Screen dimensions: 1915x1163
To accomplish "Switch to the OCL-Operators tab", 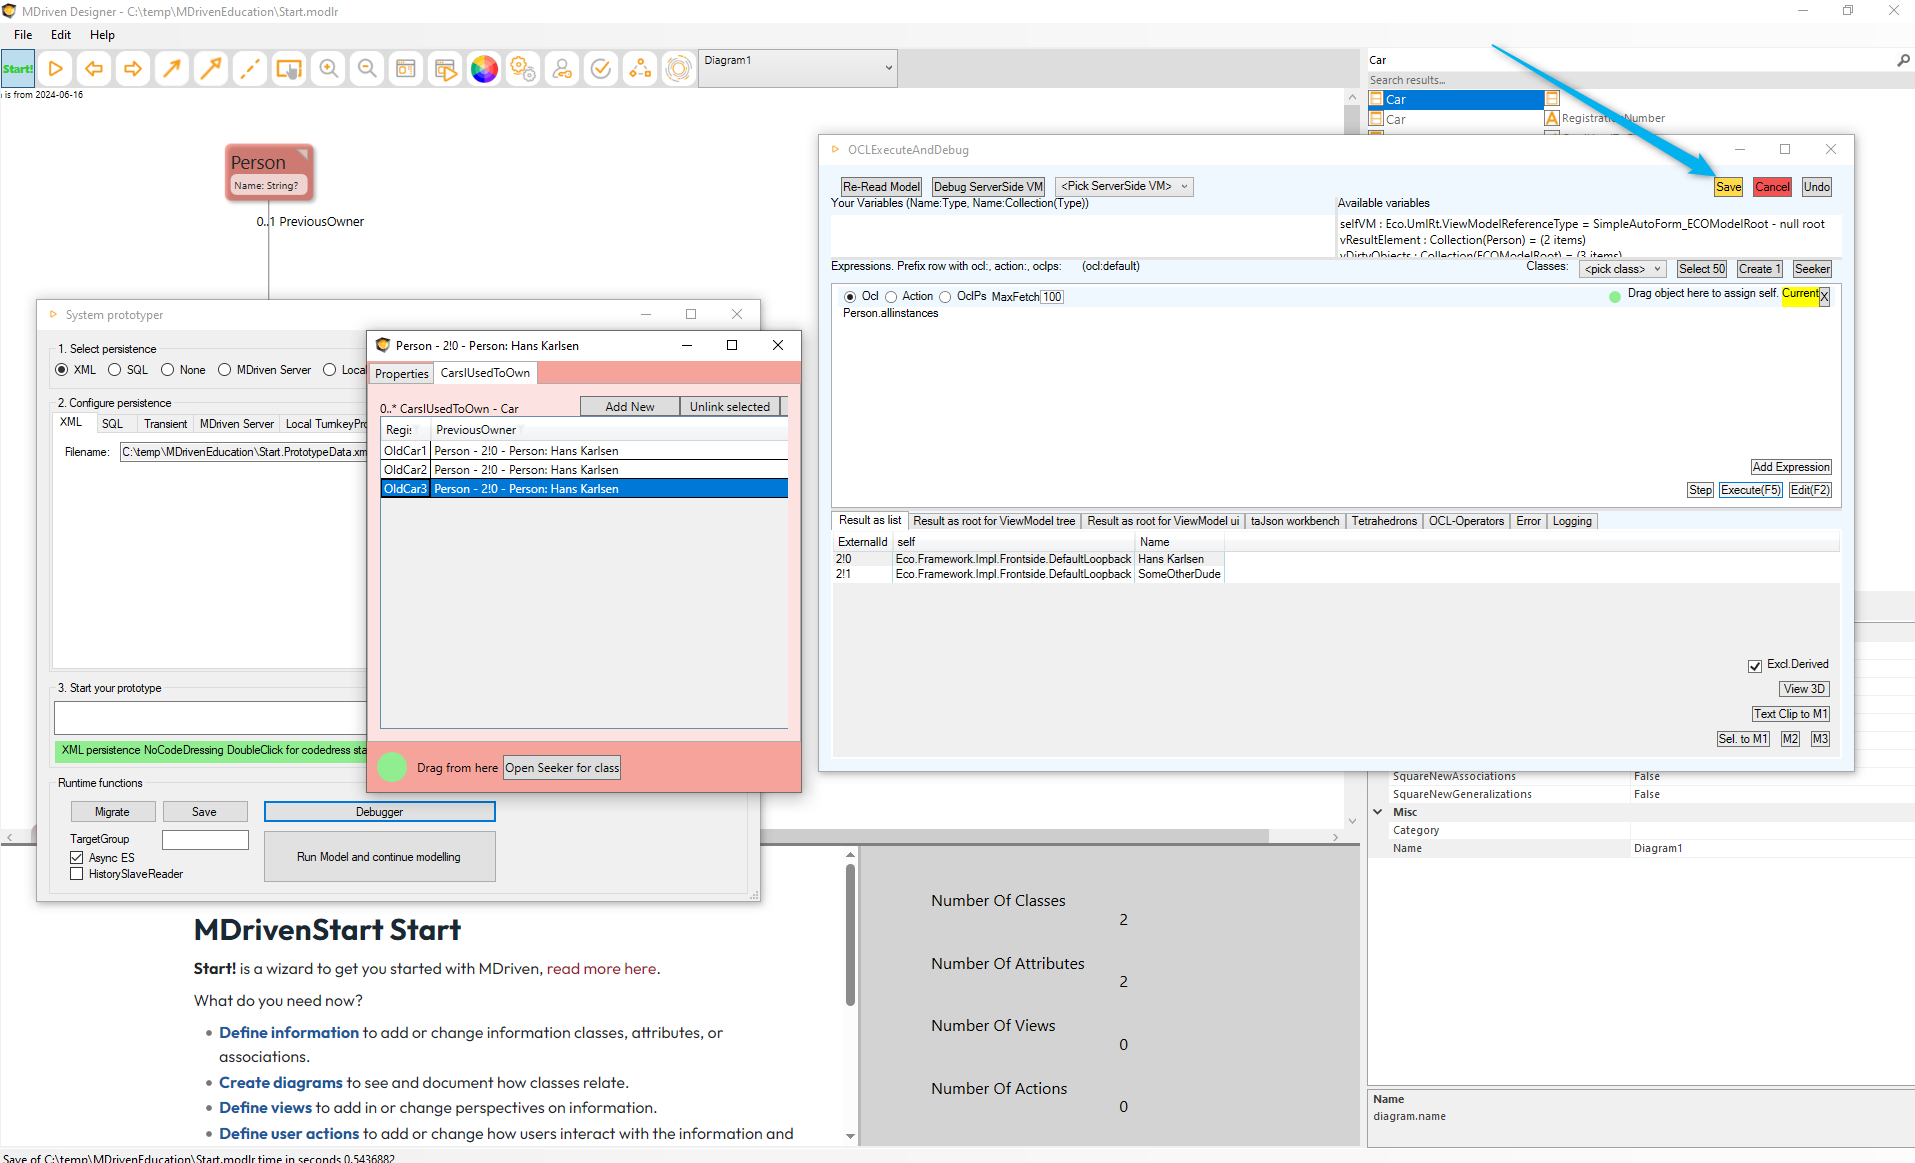I will (x=1465, y=521).
